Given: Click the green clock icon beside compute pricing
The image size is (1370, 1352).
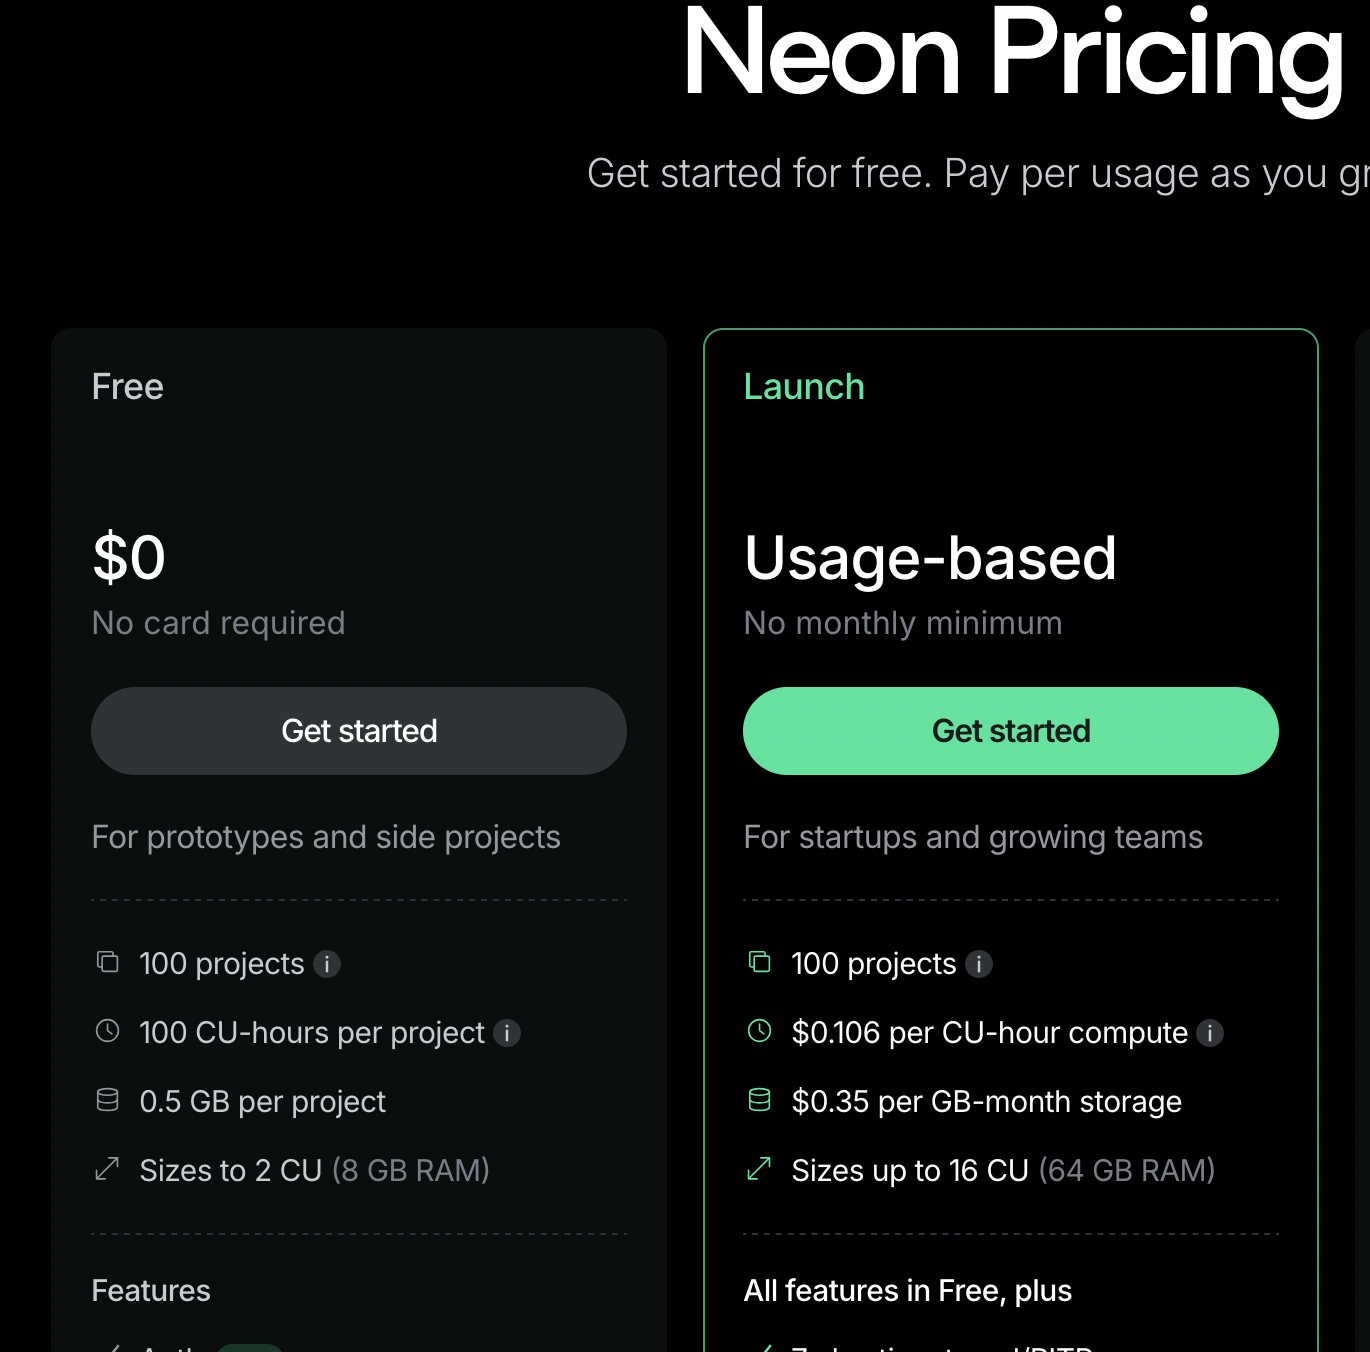Looking at the screenshot, I should 760,1031.
